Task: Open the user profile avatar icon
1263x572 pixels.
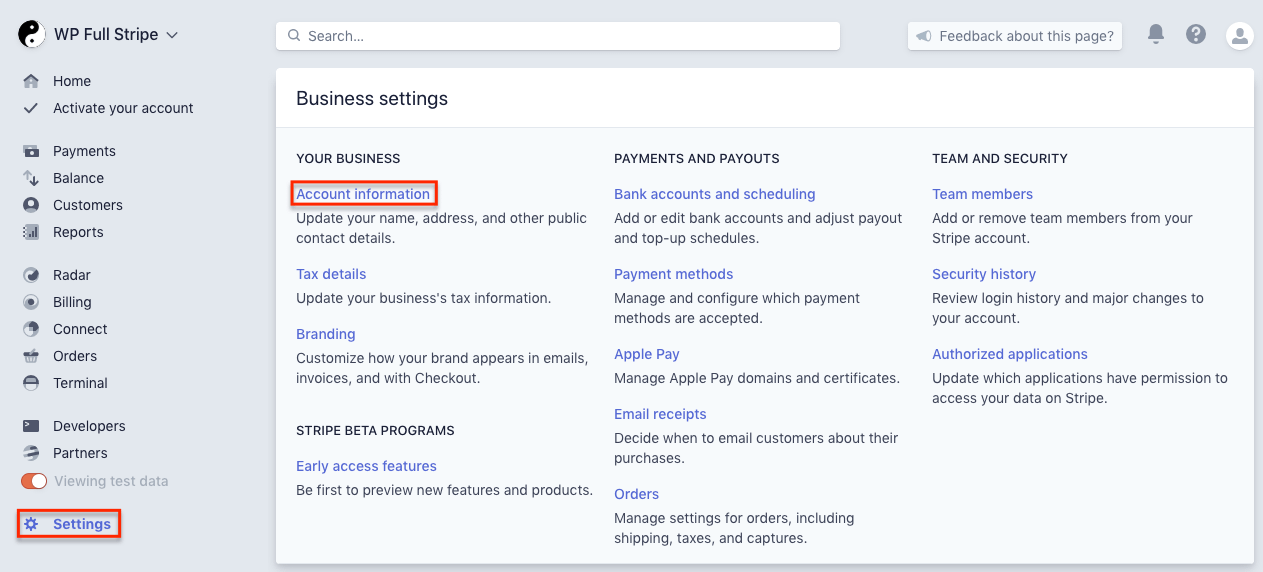Action: (1239, 36)
